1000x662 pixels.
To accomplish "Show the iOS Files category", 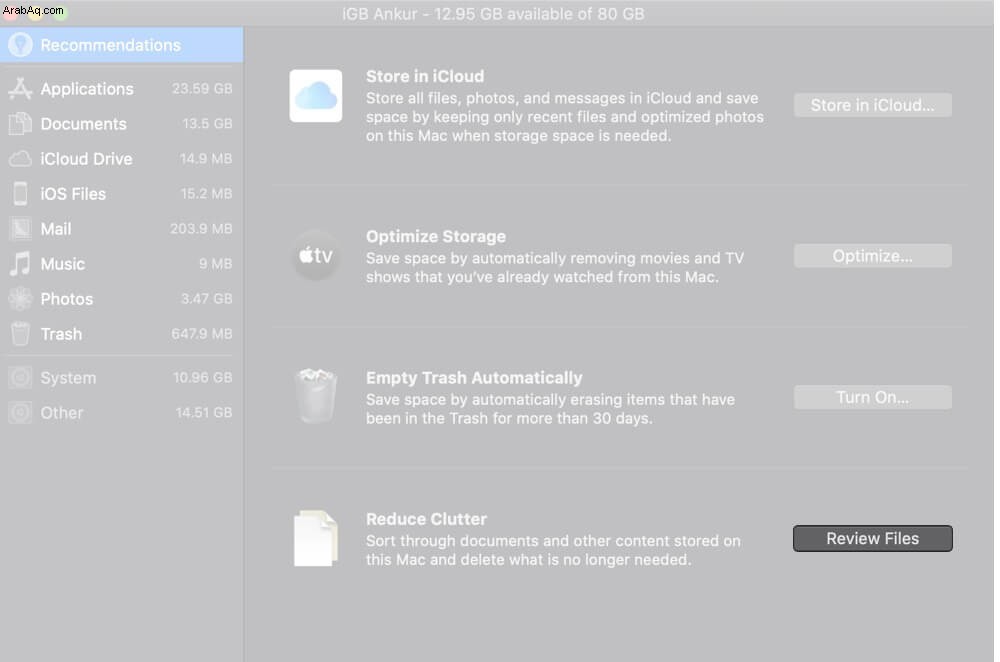I will [121, 194].
